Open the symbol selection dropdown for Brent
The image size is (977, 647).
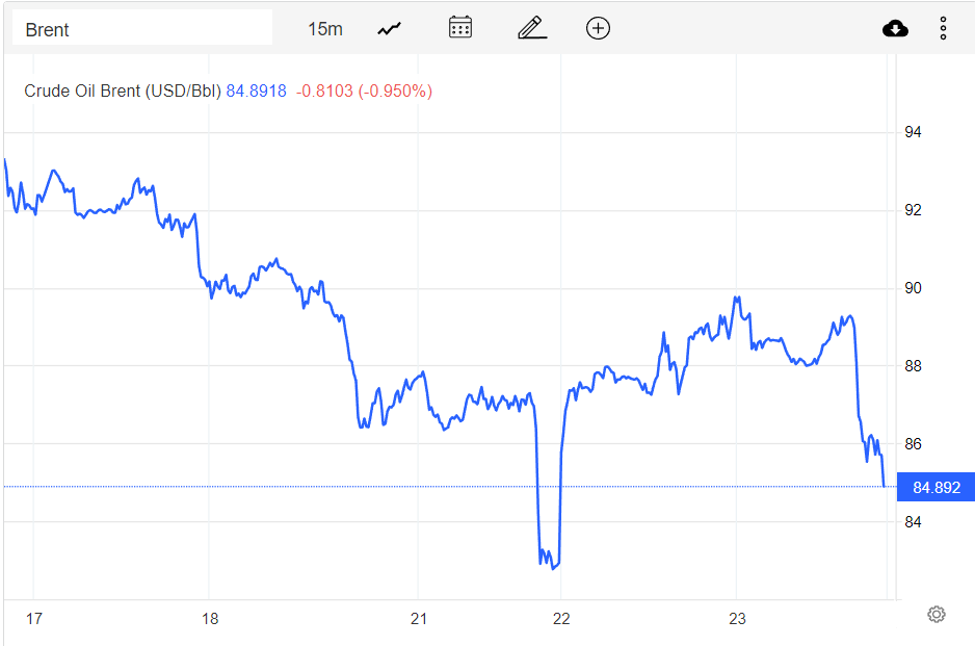140,28
